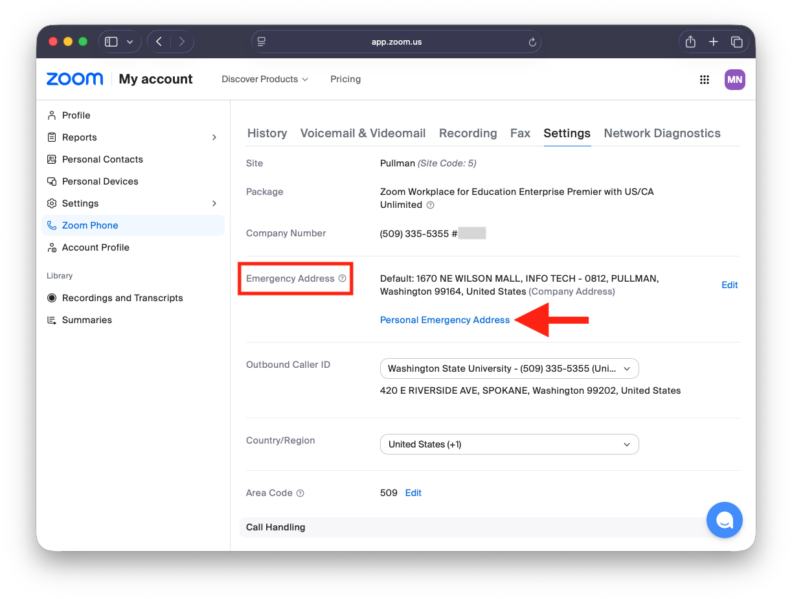Click the Pullman site value
The height and width of the screenshot is (599, 792).
point(397,163)
